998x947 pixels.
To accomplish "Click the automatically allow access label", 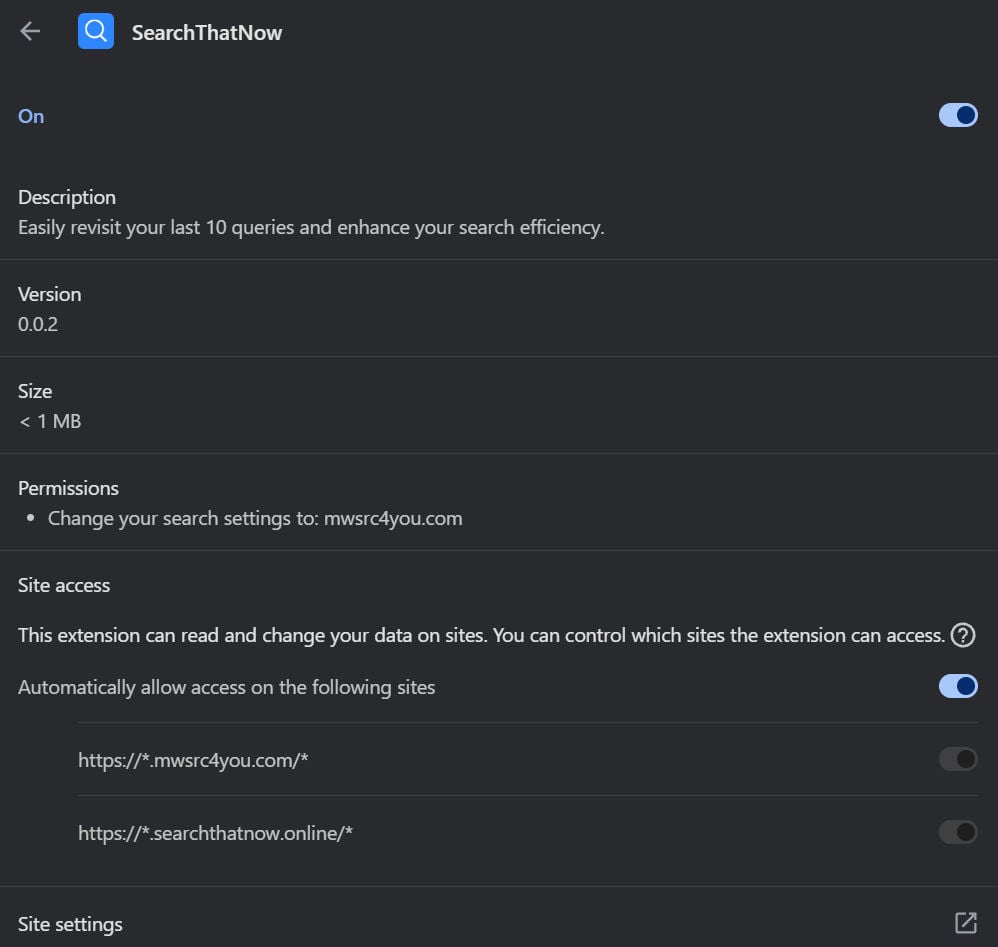I will (227, 687).
